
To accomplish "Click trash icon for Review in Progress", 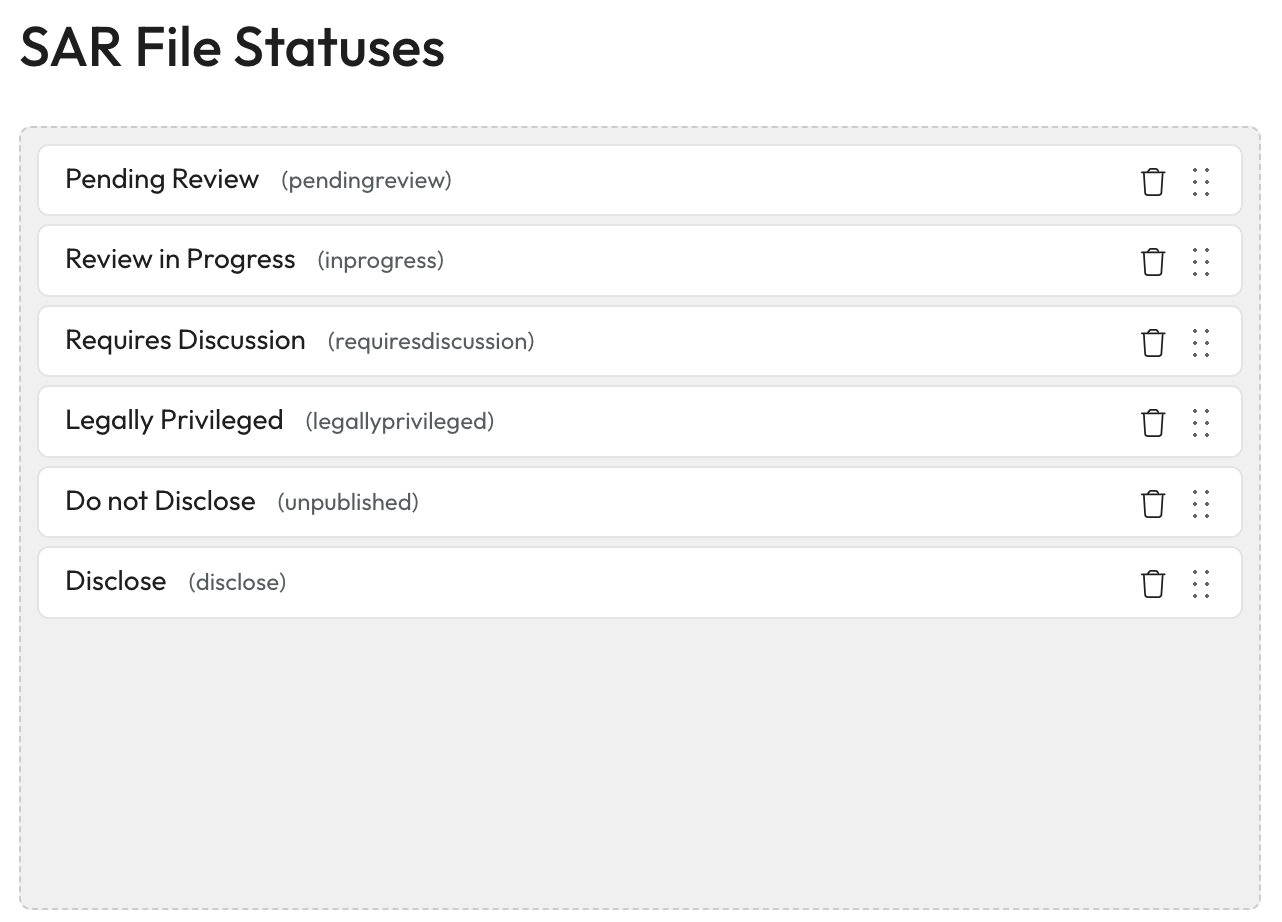I will [1153, 262].
